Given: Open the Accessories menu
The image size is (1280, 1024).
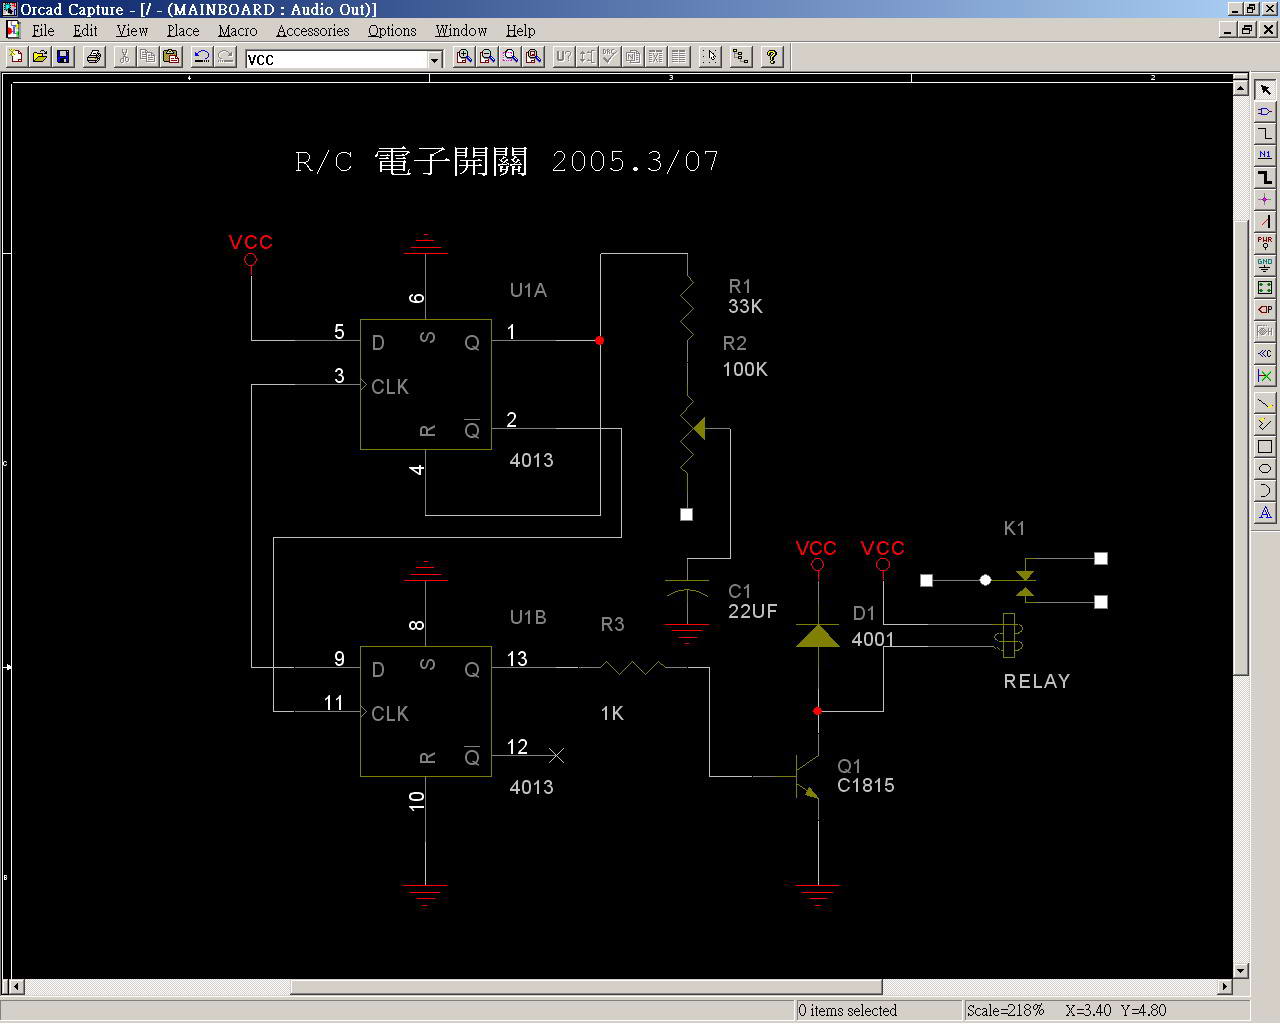Looking at the screenshot, I should pos(313,31).
